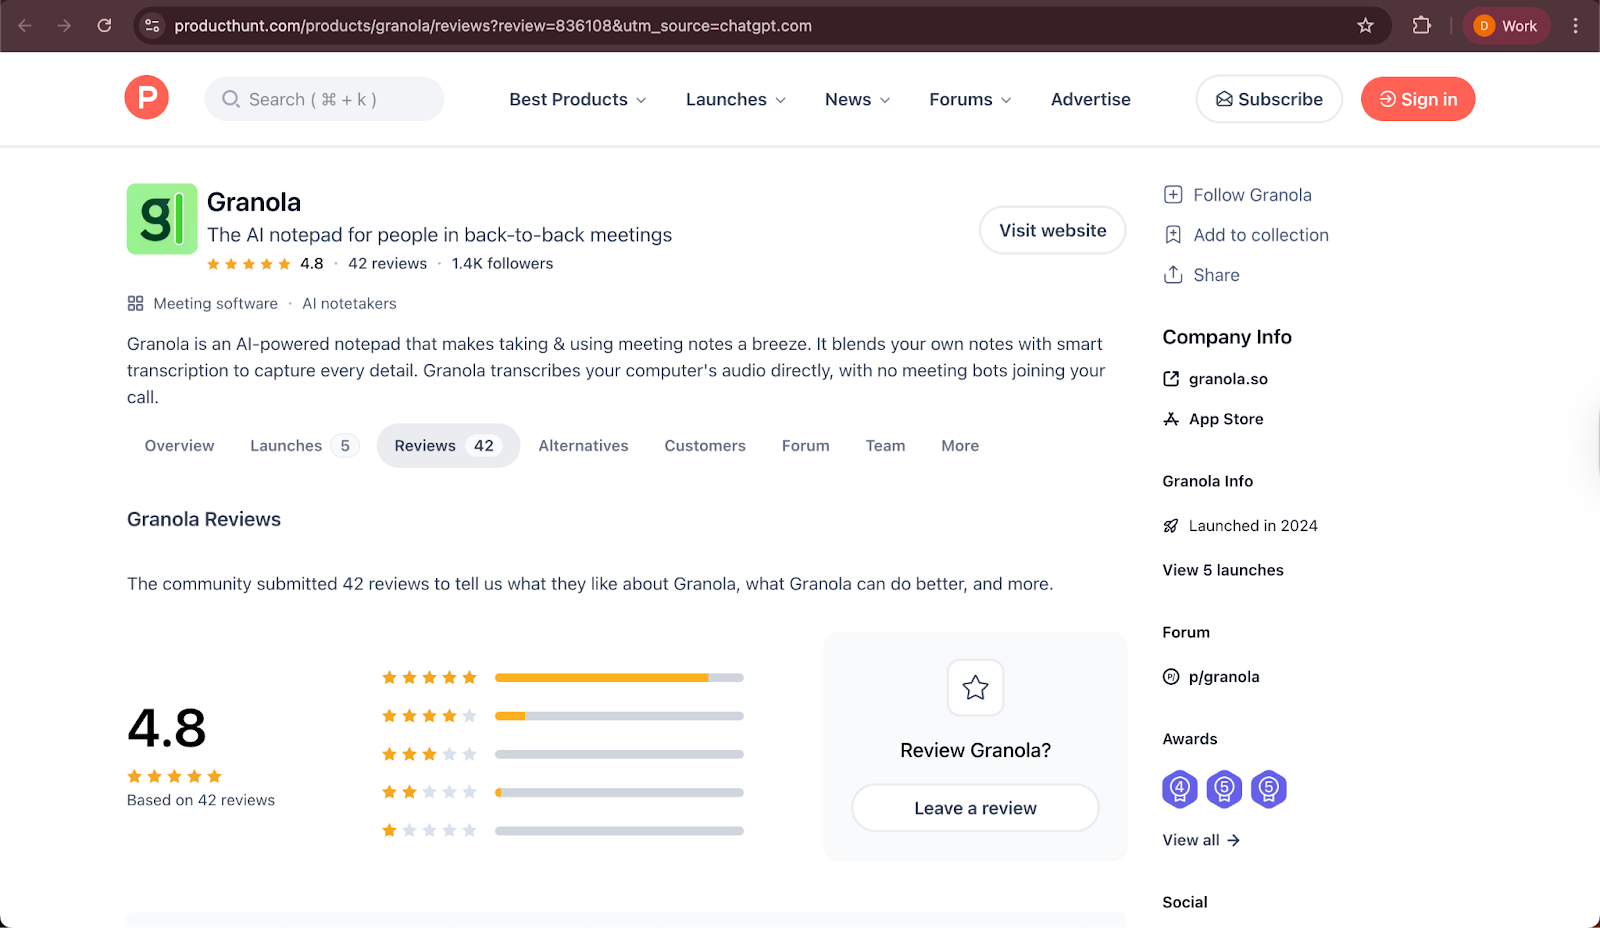Open the Customers tab
The image size is (1600, 928).
click(x=705, y=446)
